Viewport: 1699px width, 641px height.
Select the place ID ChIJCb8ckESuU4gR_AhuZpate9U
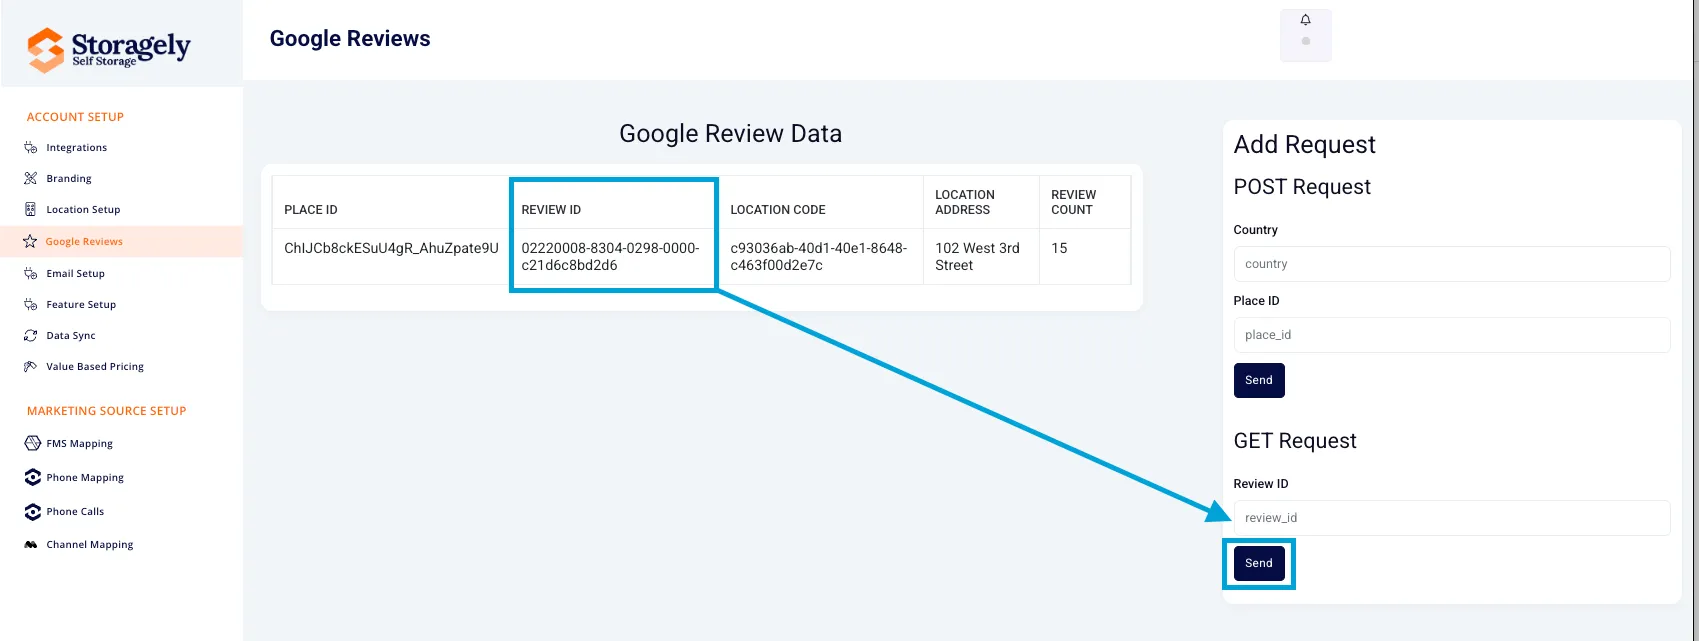point(391,248)
